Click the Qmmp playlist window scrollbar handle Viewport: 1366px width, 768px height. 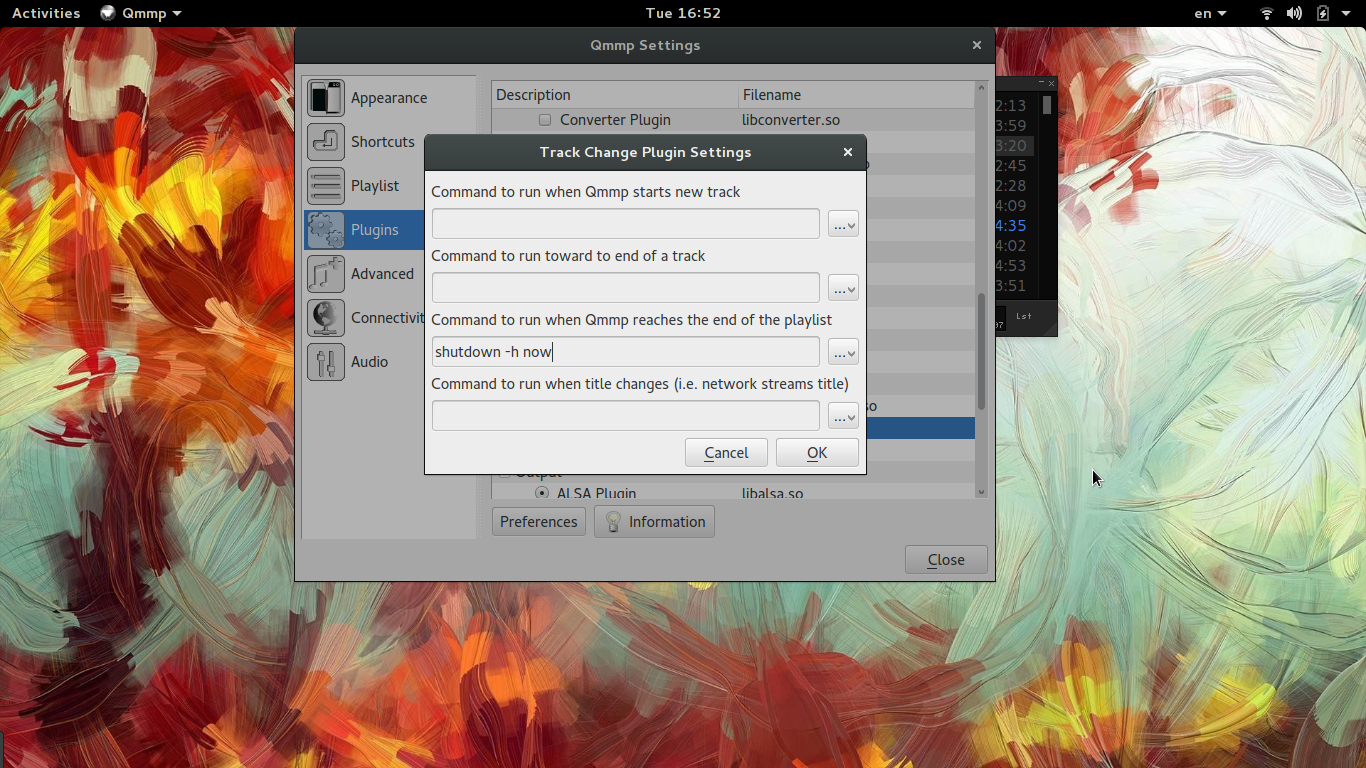[x=1047, y=106]
